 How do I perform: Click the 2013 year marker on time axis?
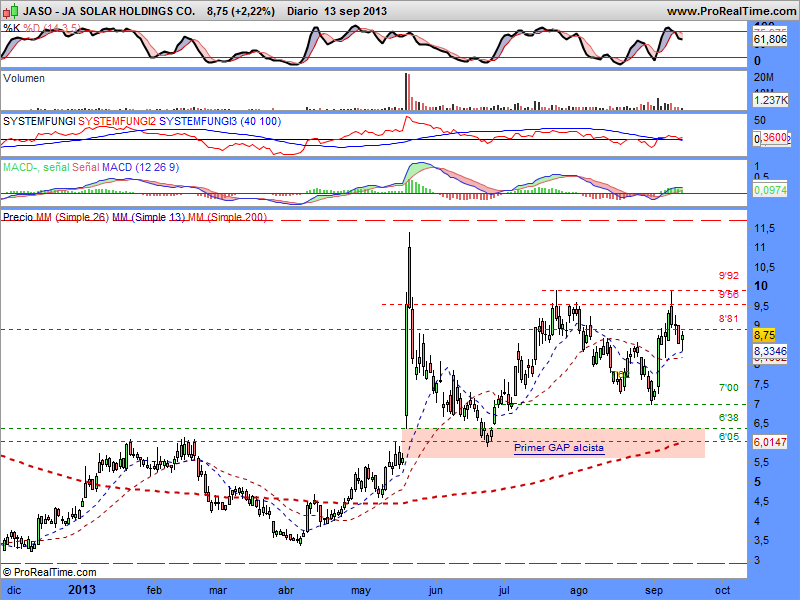pos(82,590)
